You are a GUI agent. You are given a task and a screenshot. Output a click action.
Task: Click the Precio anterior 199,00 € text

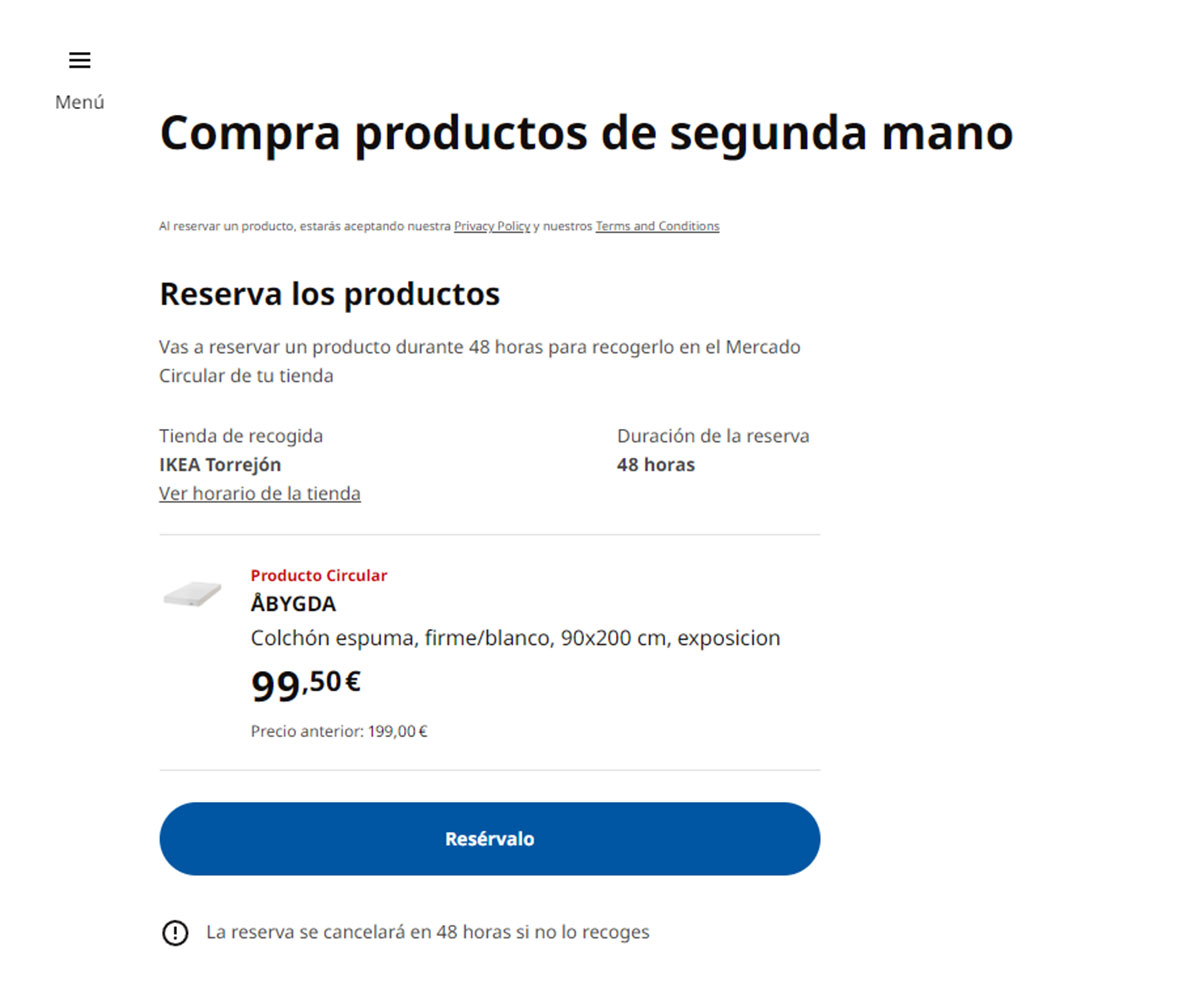point(339,731)
